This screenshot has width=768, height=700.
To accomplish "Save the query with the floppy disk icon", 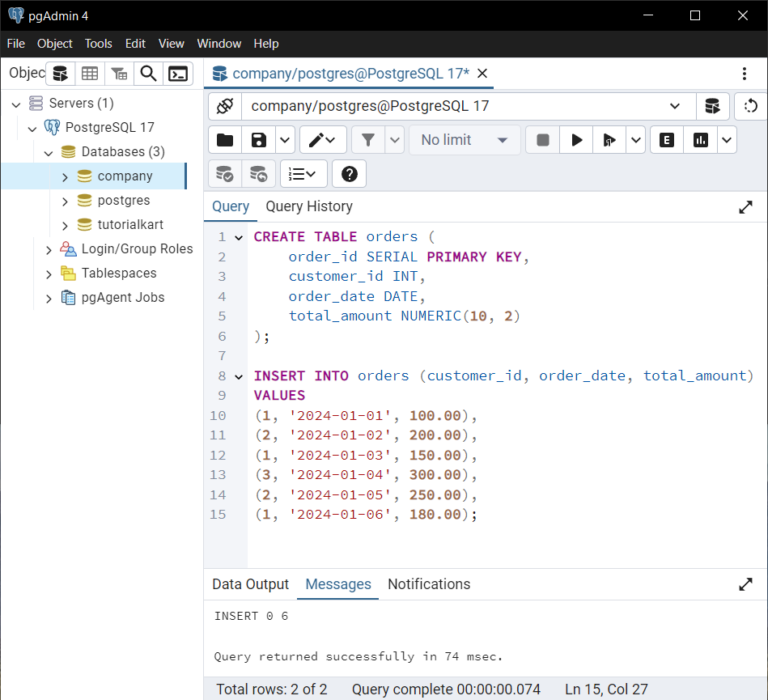I will click(259, 140).
